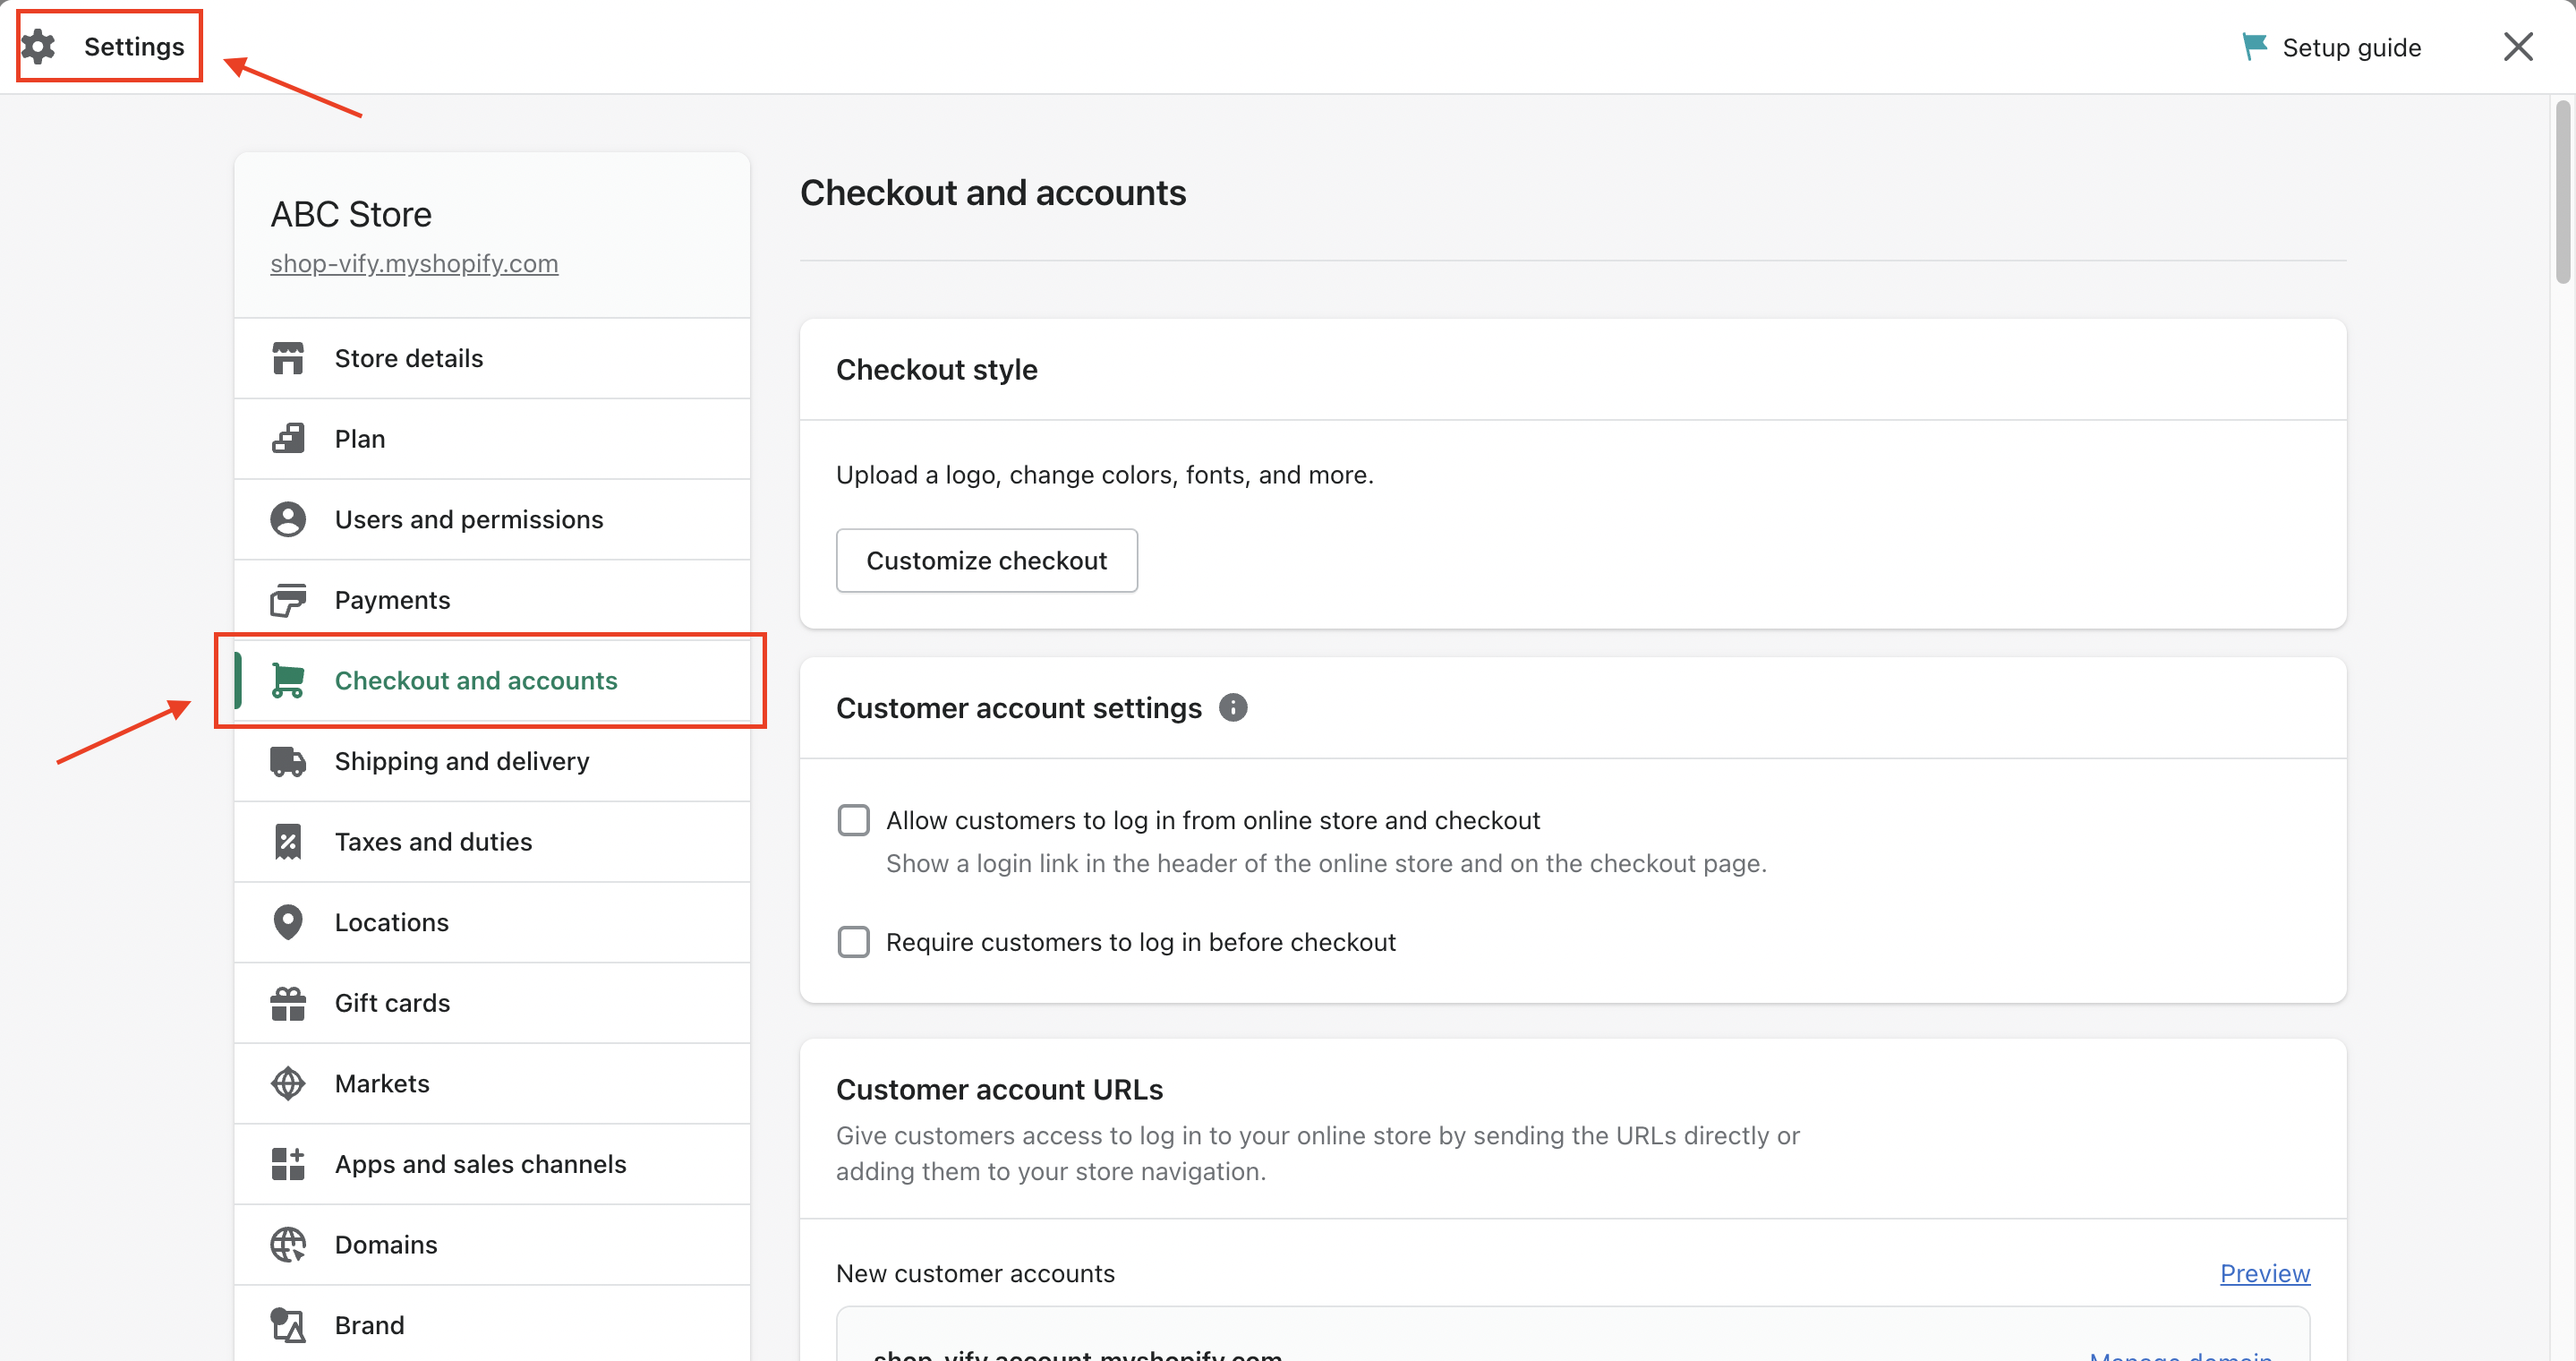
Task: Click the Locations pin icon
Action: tap(288, 922)
